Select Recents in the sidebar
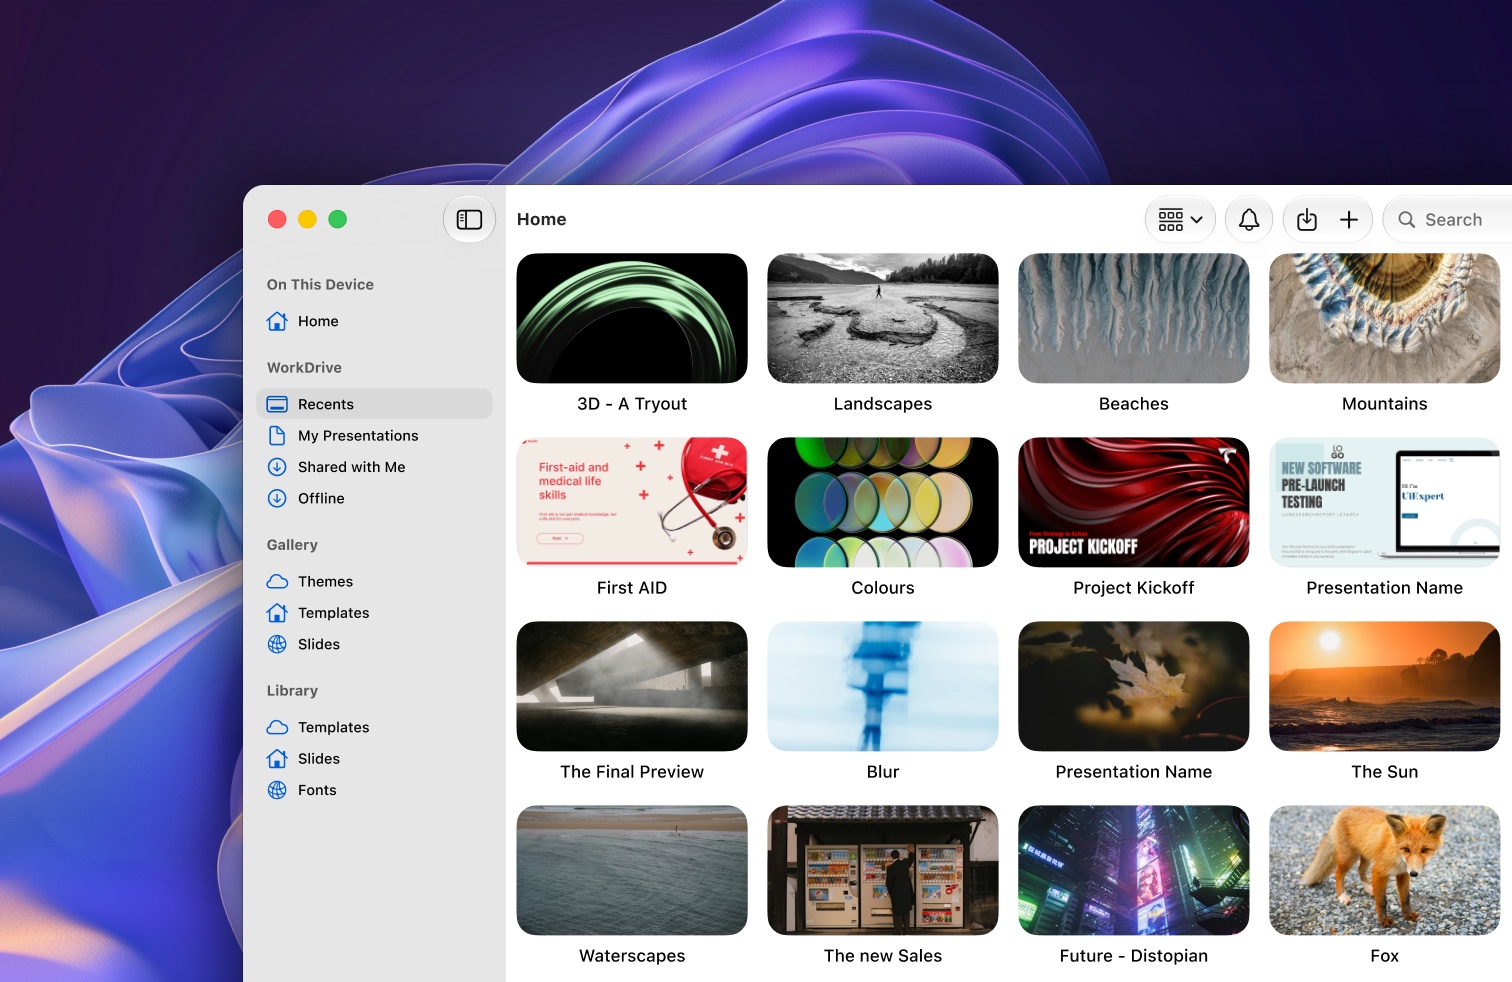Image resolution: width=1512 pixels, height=982 pixels. [374, 404]
